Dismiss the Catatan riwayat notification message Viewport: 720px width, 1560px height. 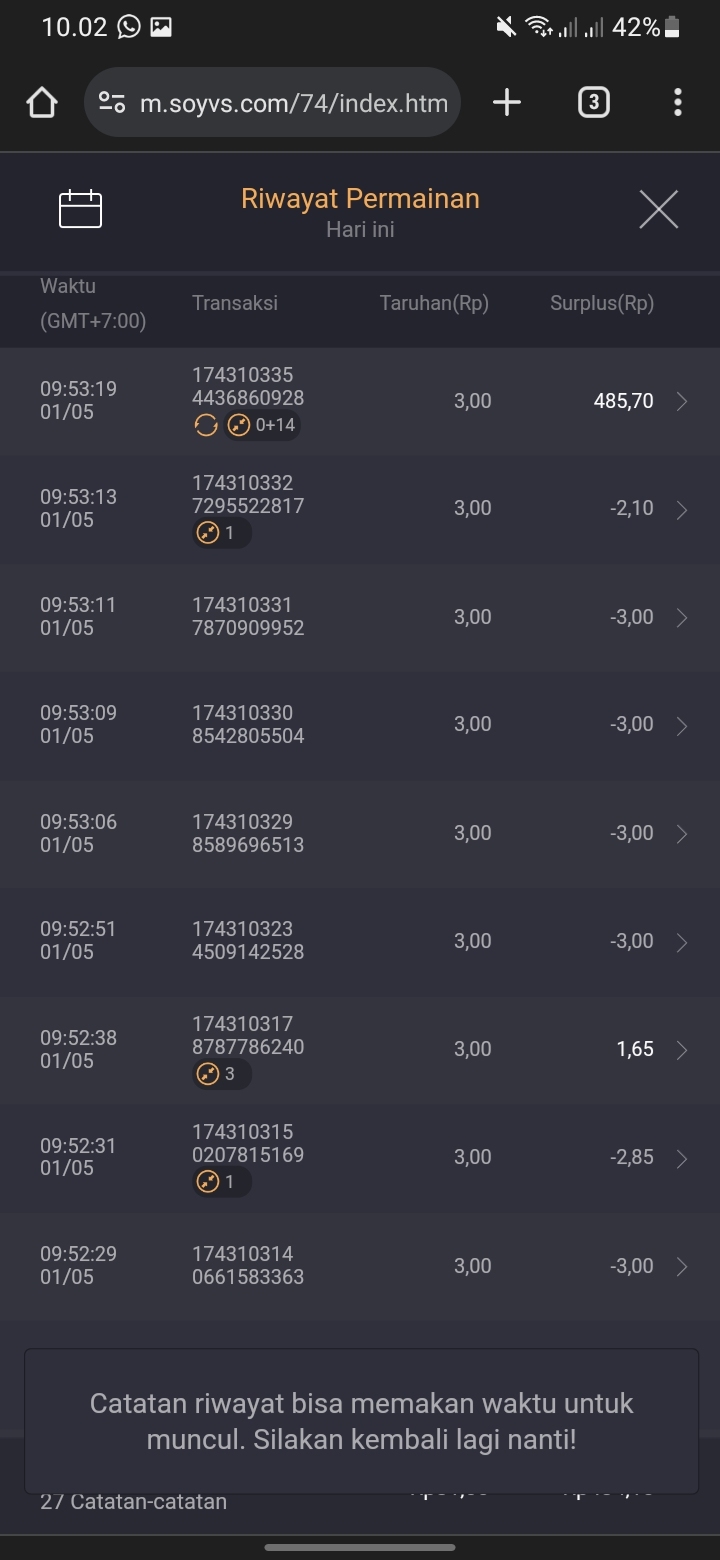[361, 1421]
